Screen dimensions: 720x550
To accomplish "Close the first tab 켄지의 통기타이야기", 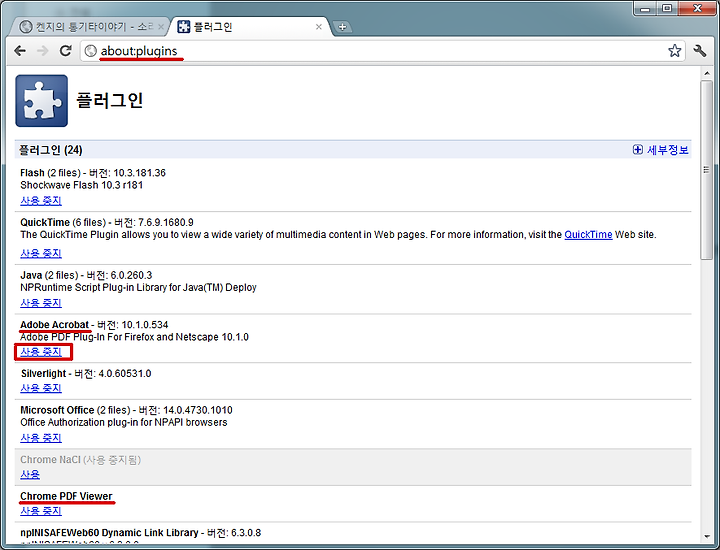I will [x=161, y=27].
